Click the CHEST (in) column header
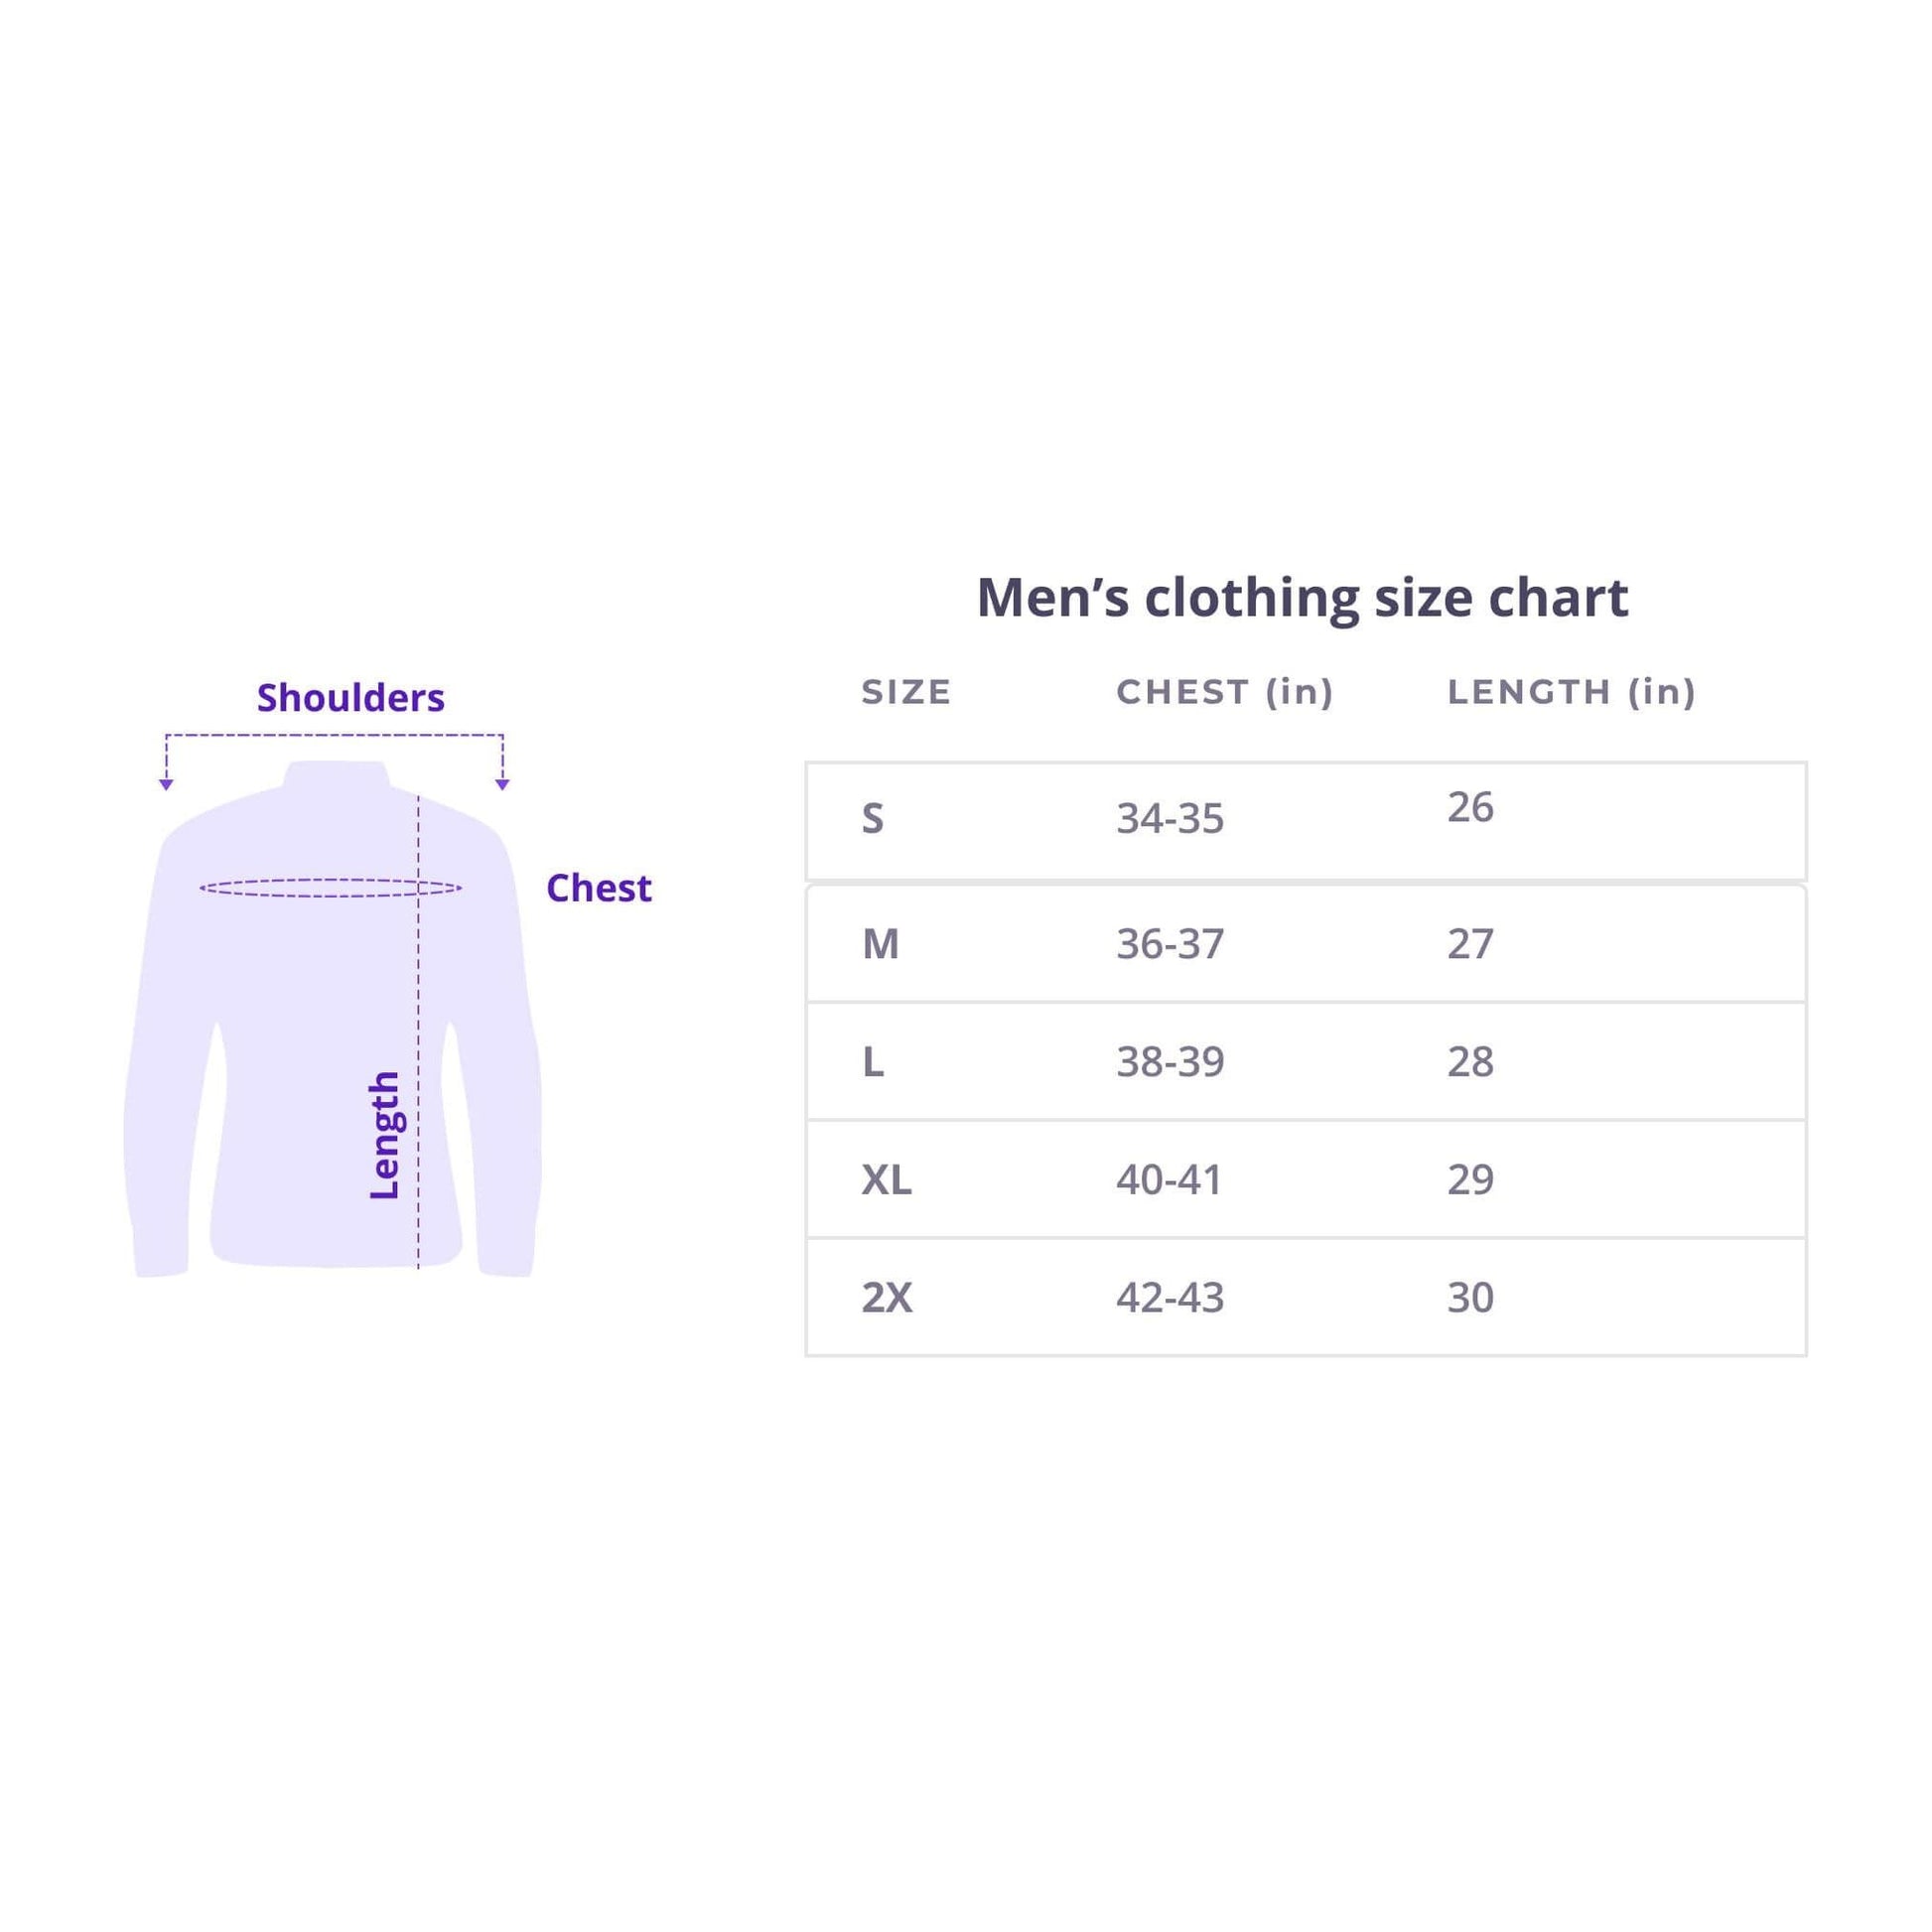 [1225, 692]
